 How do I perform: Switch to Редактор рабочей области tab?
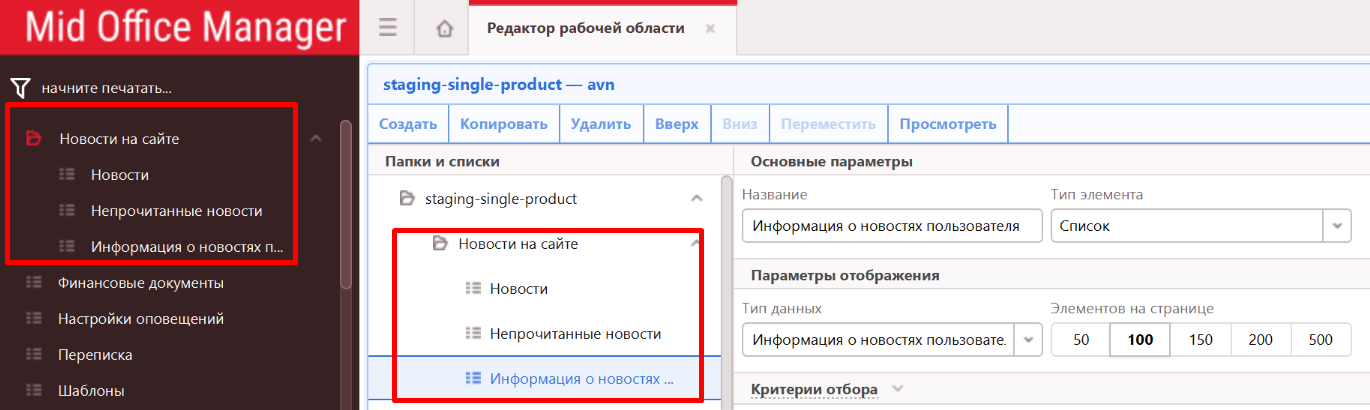(585, 29)
